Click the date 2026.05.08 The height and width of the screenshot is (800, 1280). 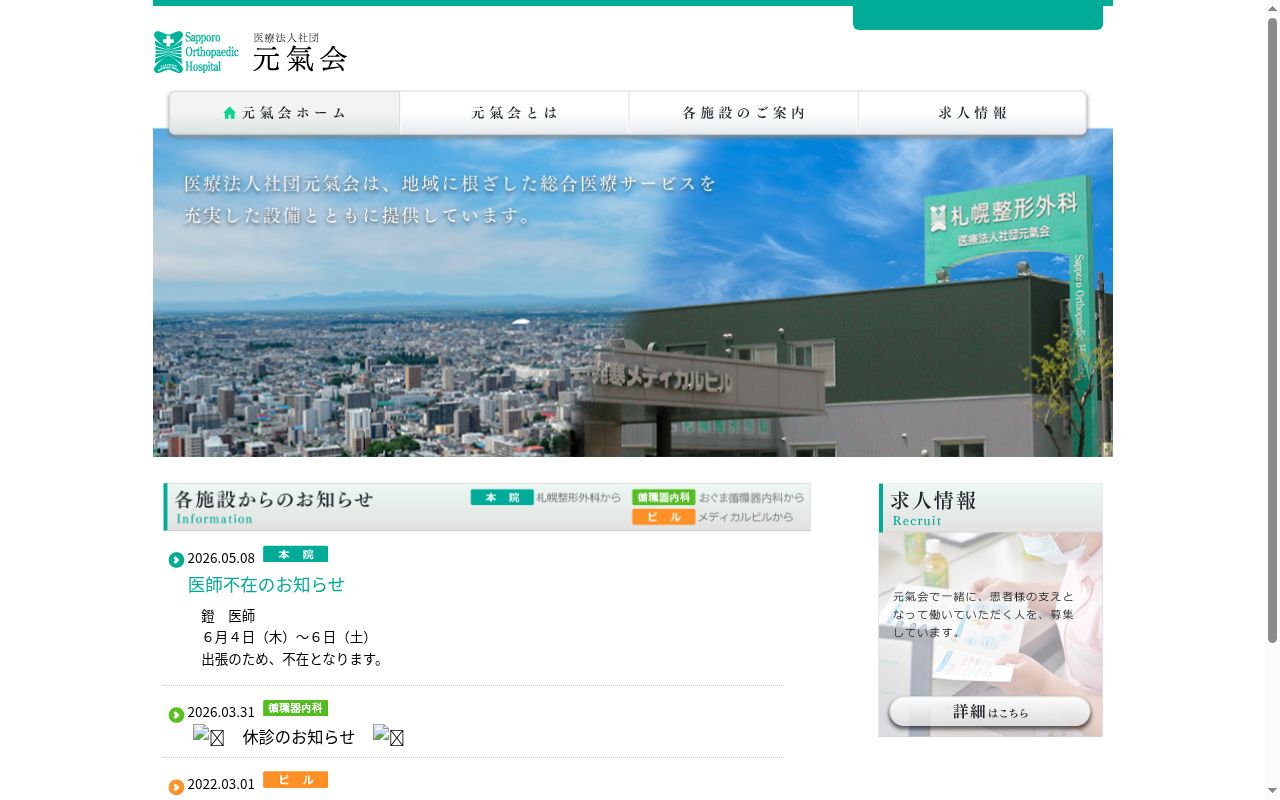tap(221, 558)
